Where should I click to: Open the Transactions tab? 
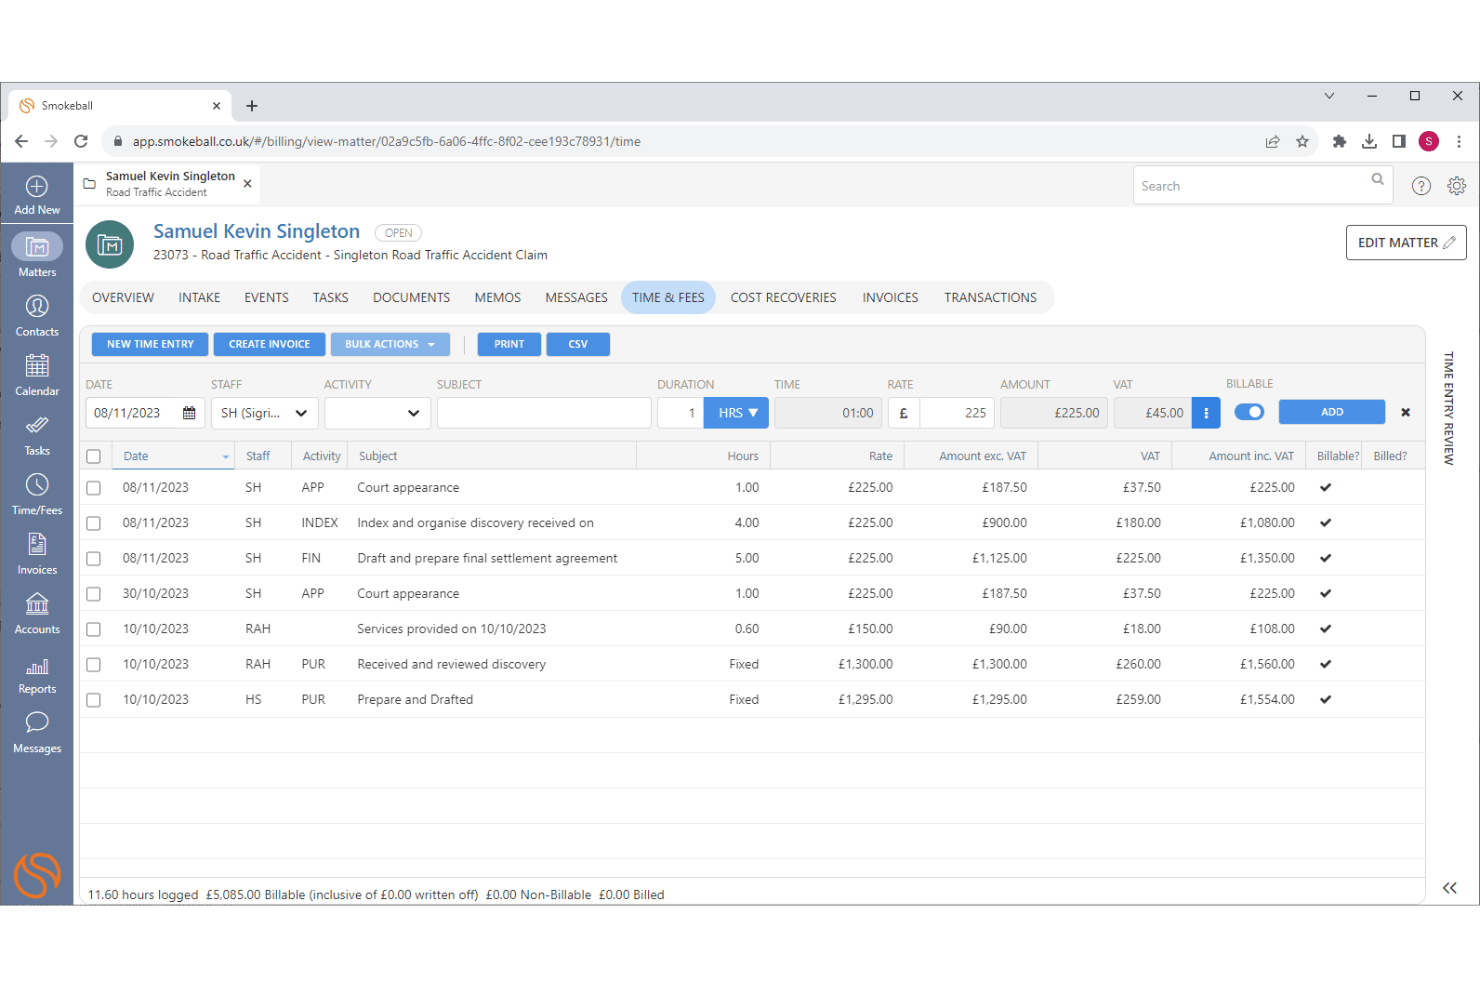coord(990,298)
